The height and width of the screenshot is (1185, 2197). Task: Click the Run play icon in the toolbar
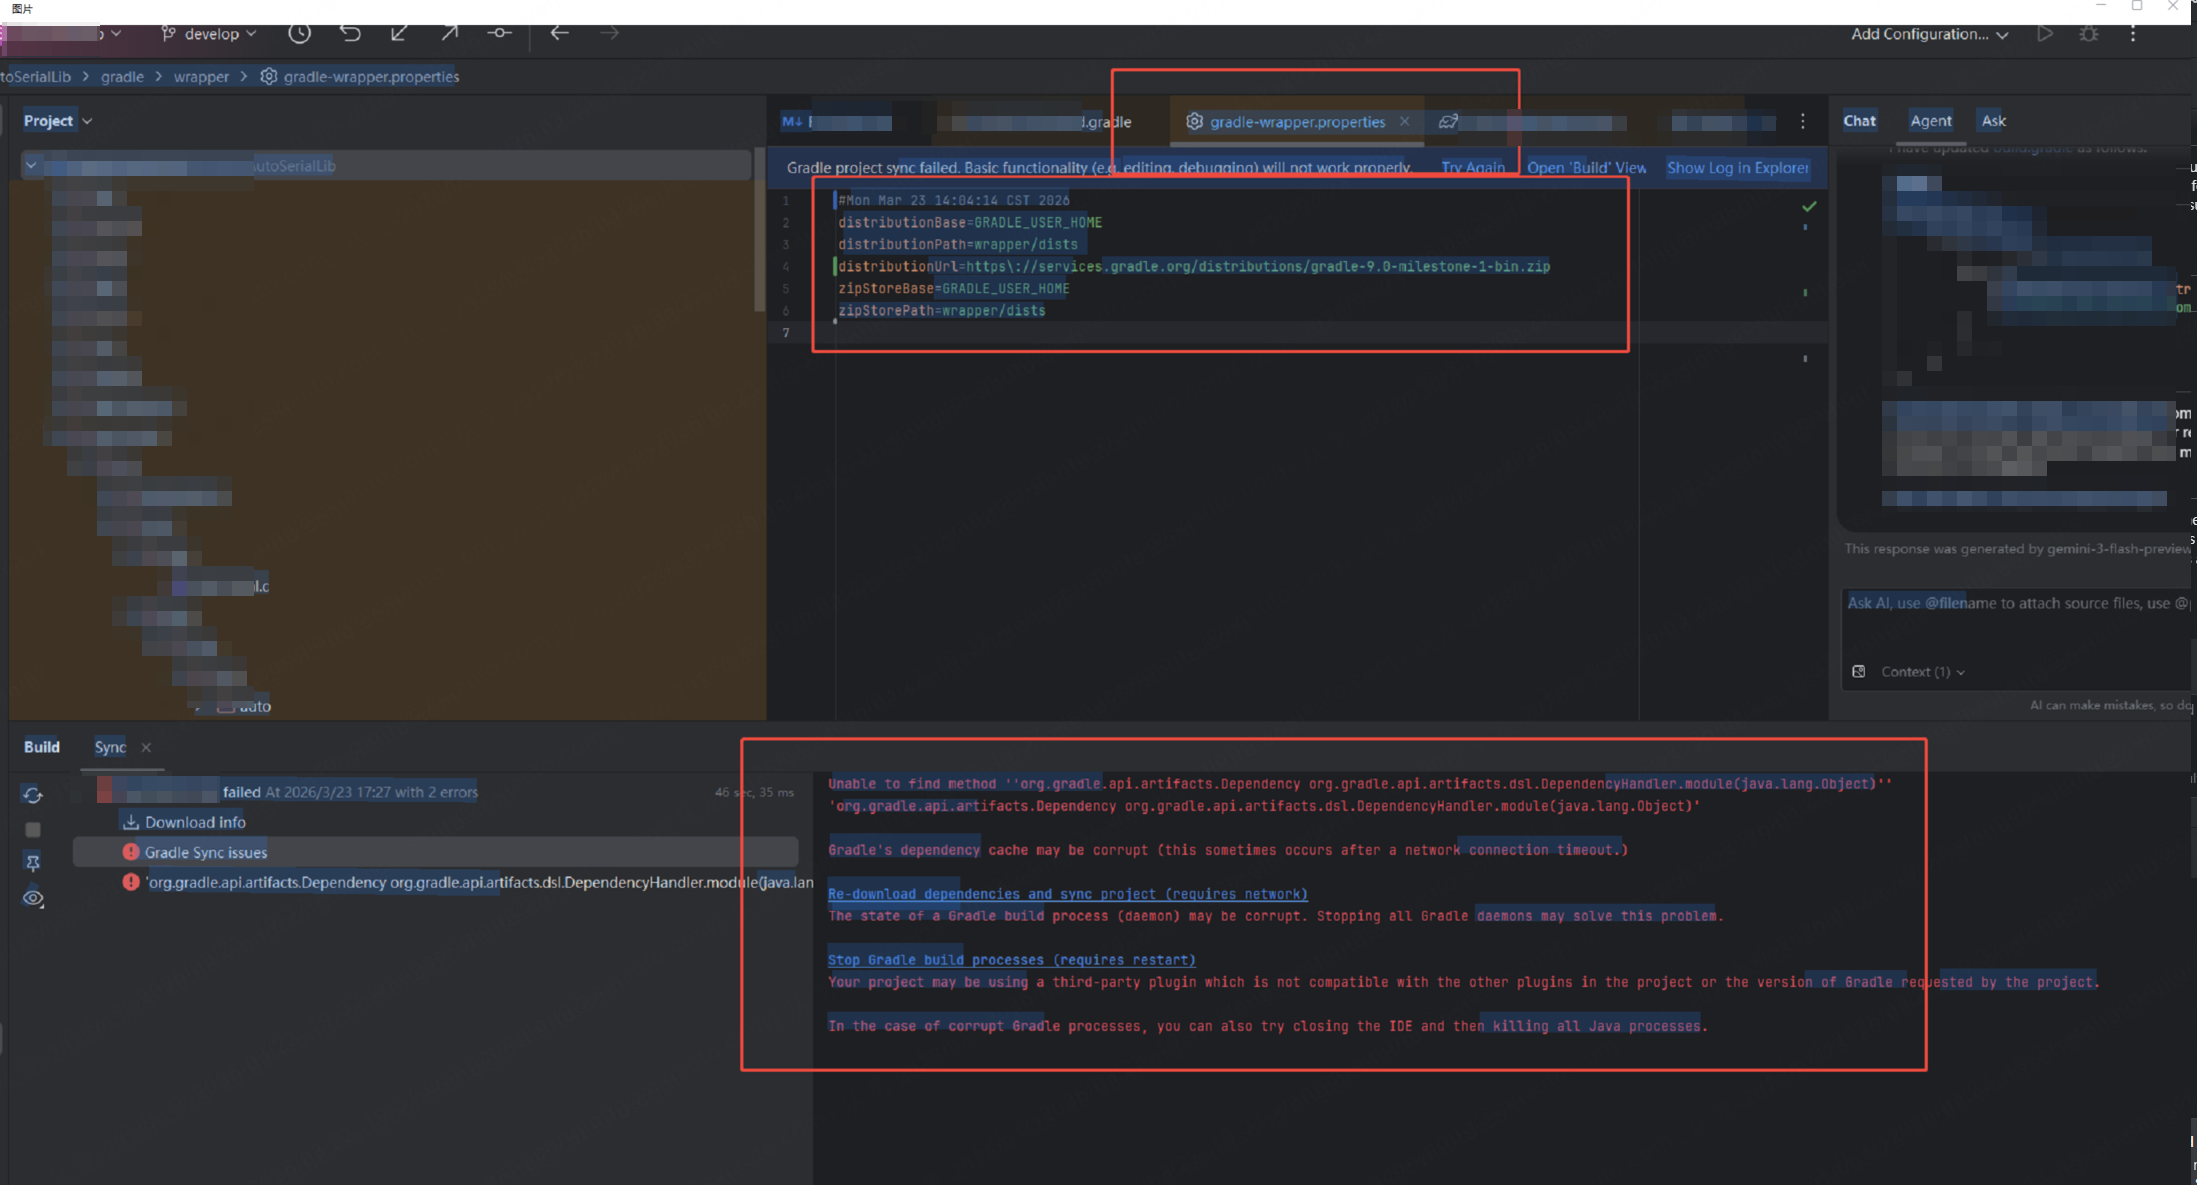click(2045, 34)
